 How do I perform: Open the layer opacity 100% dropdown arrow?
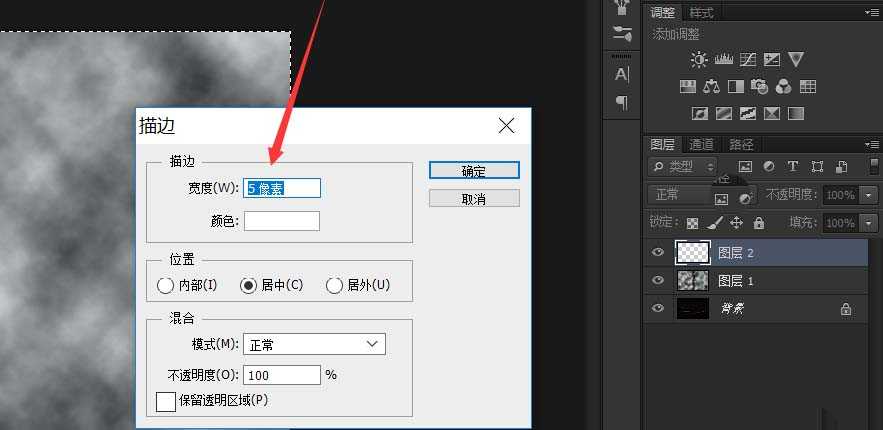[868, 195]
